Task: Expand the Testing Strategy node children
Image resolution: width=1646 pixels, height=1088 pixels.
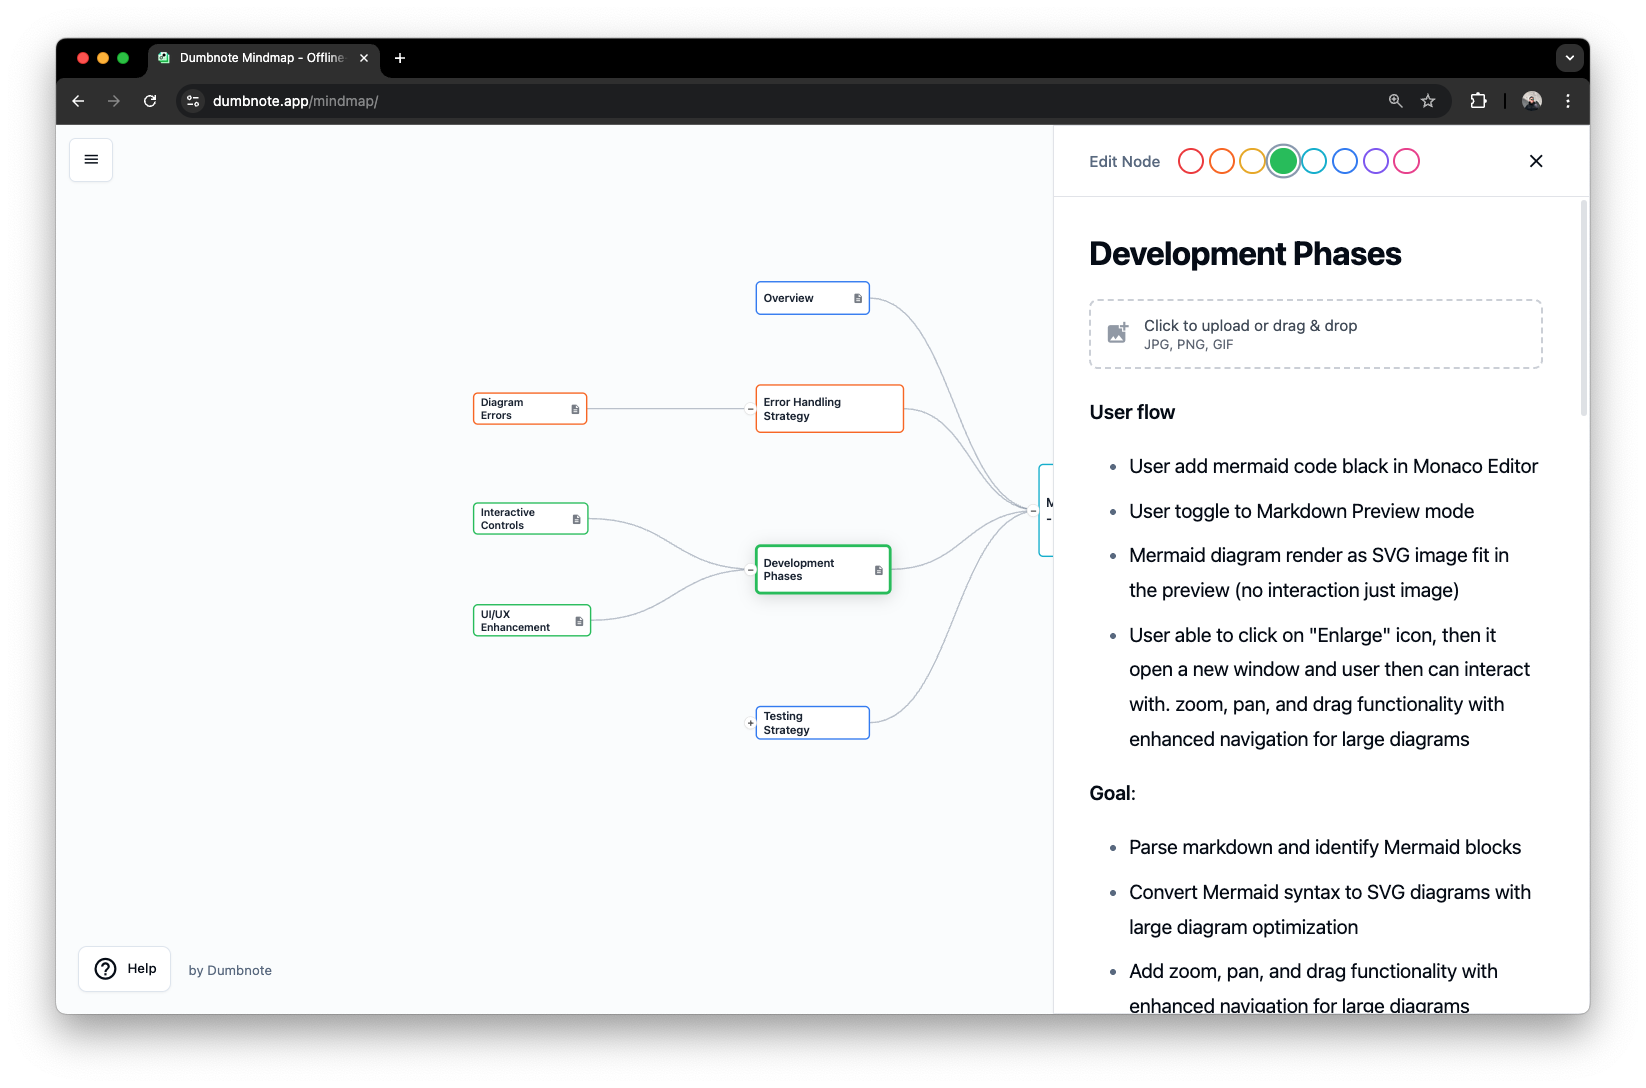Action: click(750, 722)
